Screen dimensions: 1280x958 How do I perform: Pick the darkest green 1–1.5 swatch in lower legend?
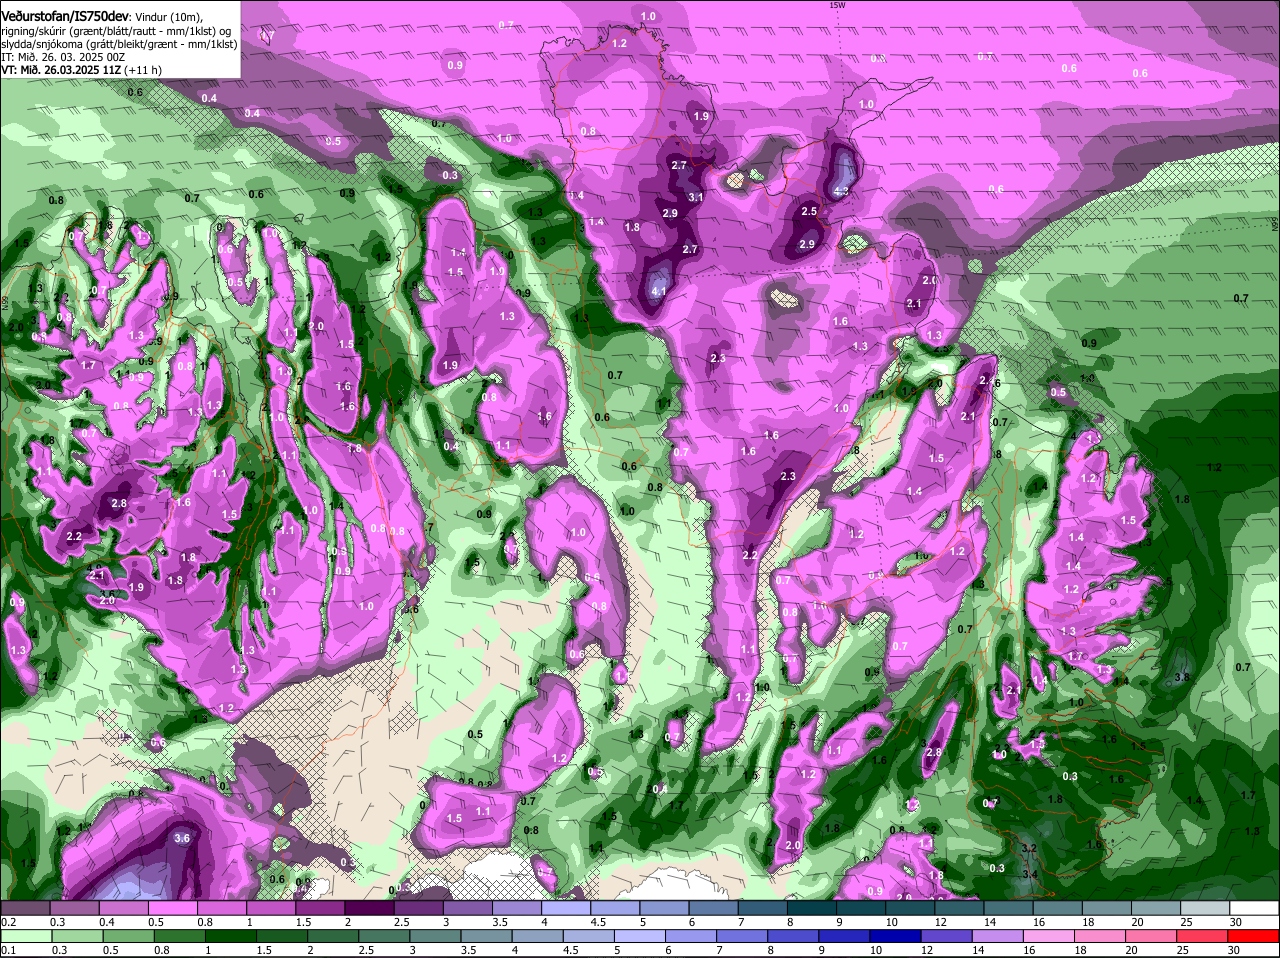coord(230,936)
